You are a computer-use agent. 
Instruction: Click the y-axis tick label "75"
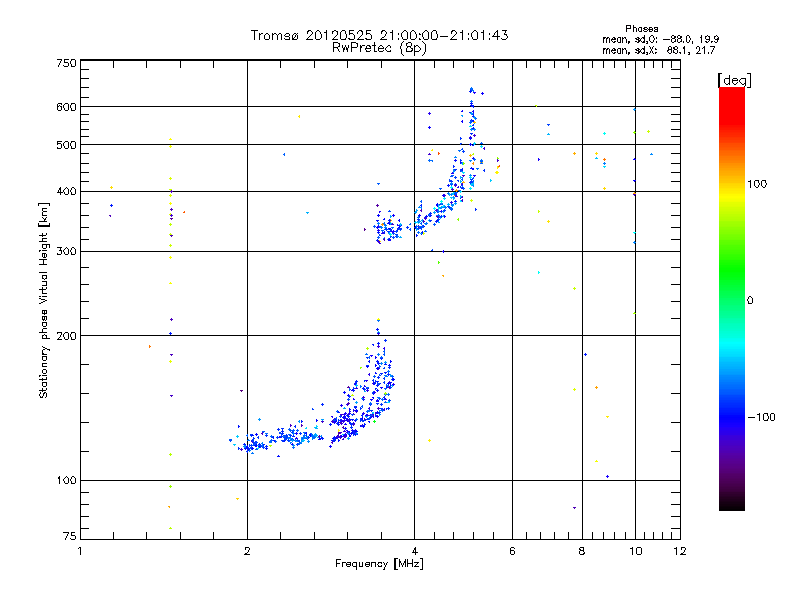(70, 536)
